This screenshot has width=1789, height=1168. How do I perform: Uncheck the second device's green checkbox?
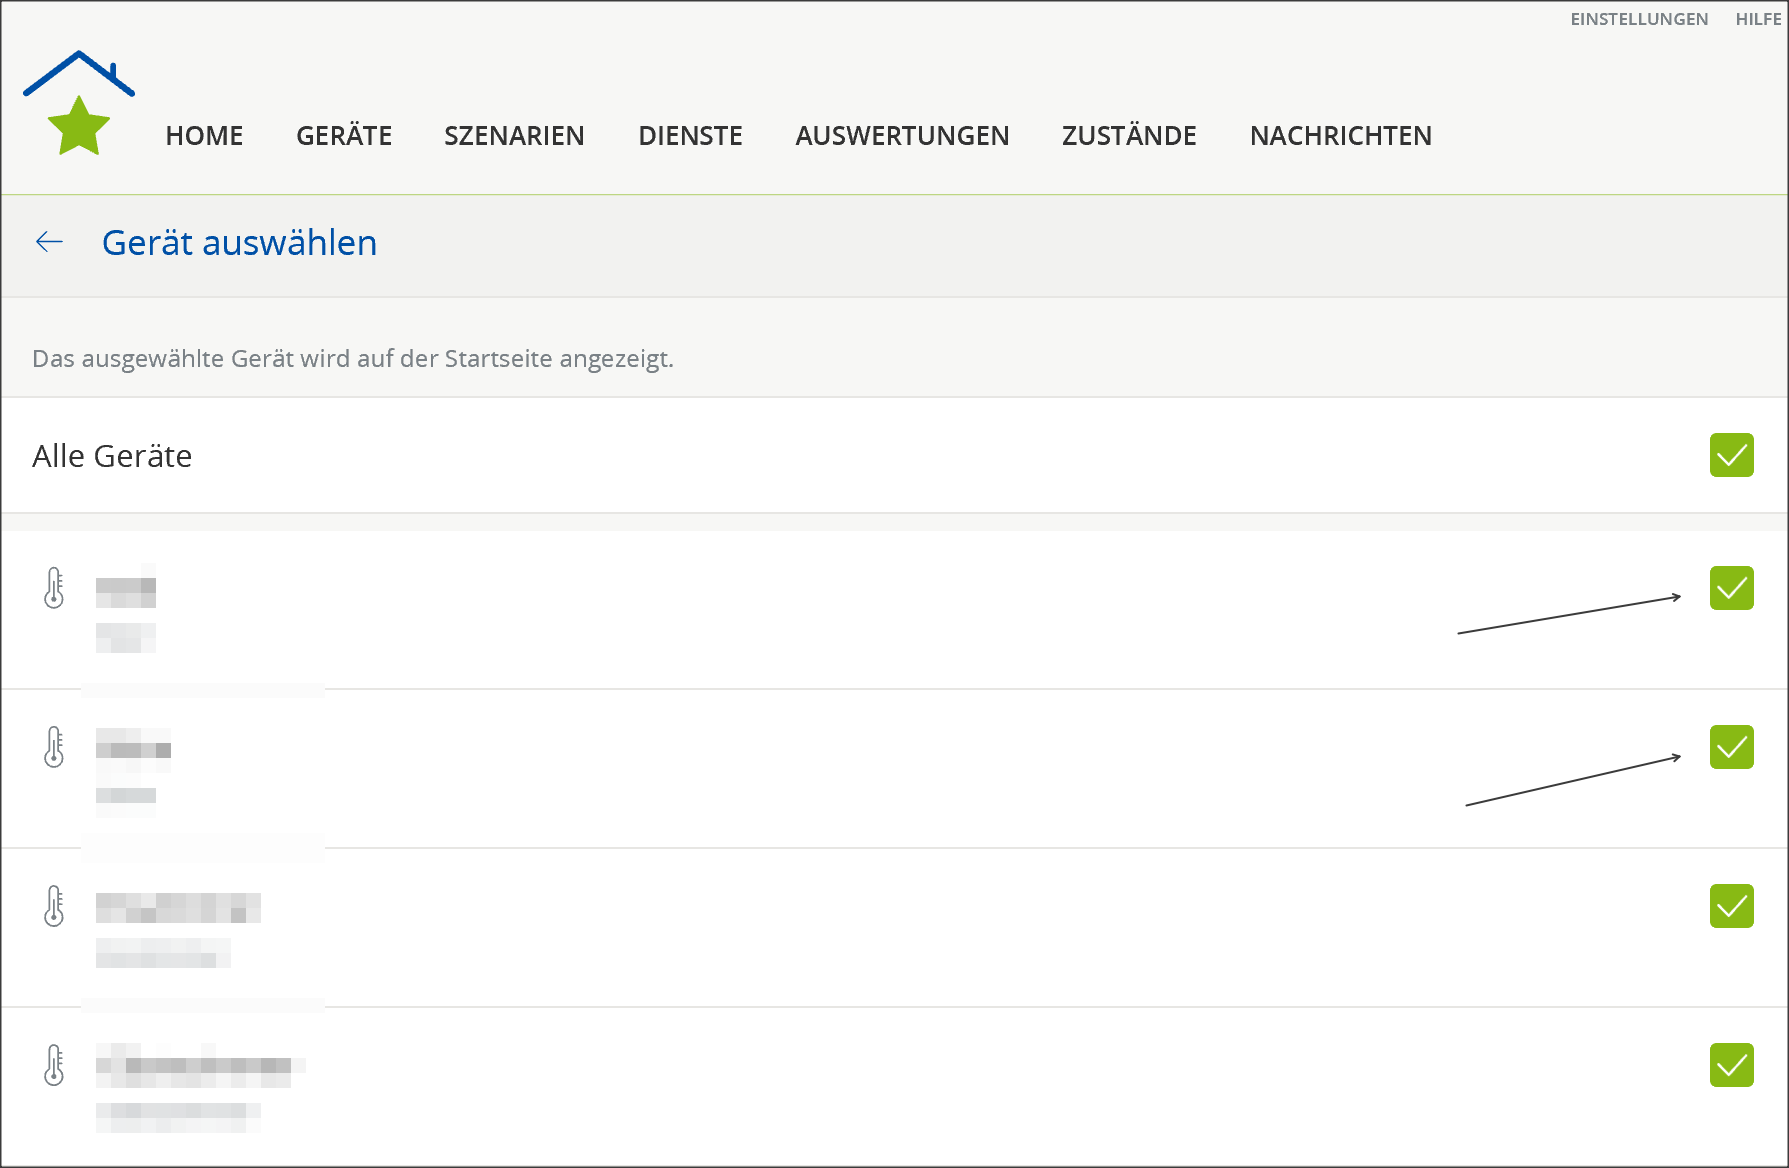click(1731, 747)
